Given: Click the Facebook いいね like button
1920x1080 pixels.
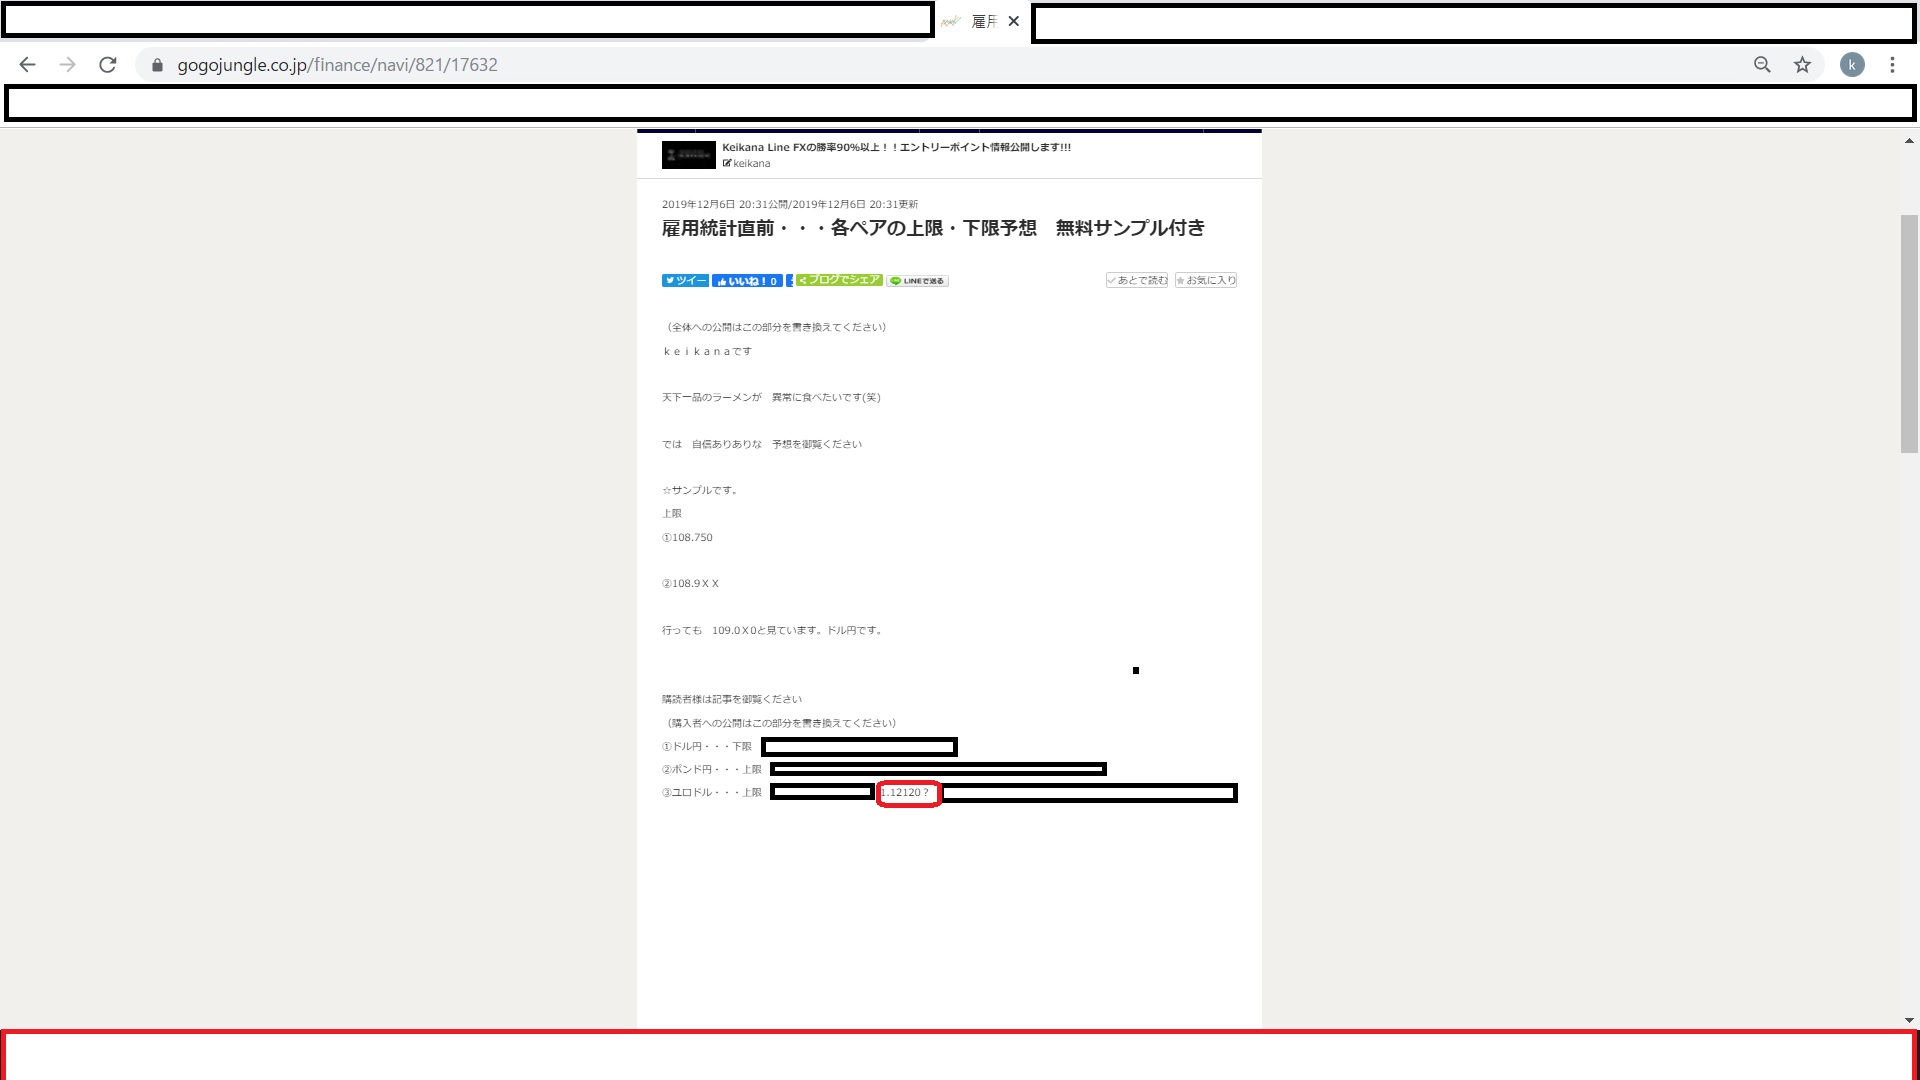Looking at the screenshot, I should pos(747,281).
